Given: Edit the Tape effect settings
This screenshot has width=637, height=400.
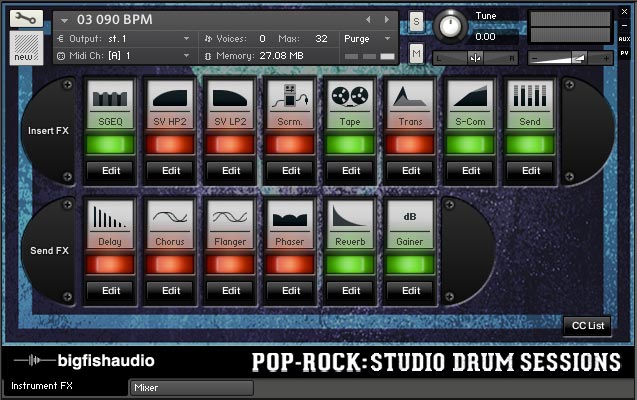Looking at the screenshot, I should click(350, 171).
